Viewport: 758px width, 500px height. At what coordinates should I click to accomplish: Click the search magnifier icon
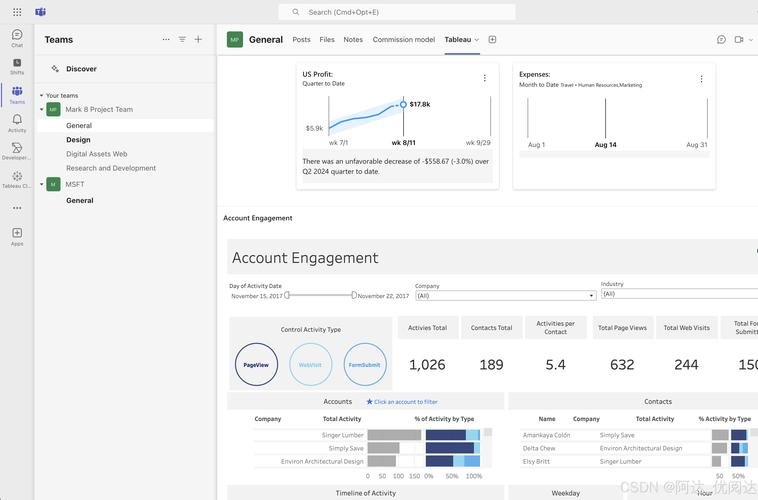pyautogui.click(x=295, y=12)
